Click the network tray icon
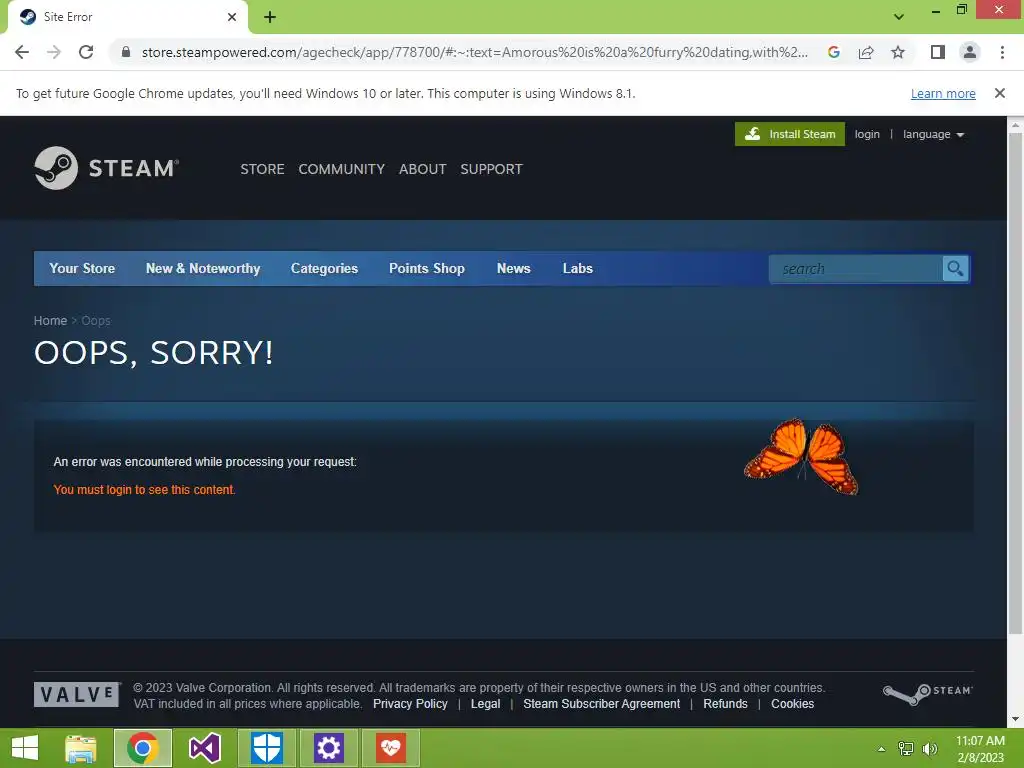Image resolution: width=1024 pixels, height=768 pixels. (x=906, y=748)
